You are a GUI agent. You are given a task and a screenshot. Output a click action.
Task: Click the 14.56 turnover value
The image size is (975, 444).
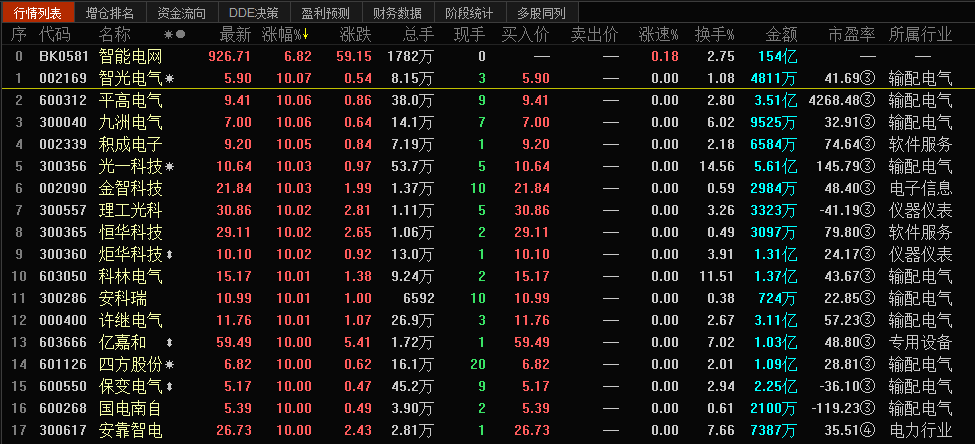pyautogui.click(x=716, y=167)
